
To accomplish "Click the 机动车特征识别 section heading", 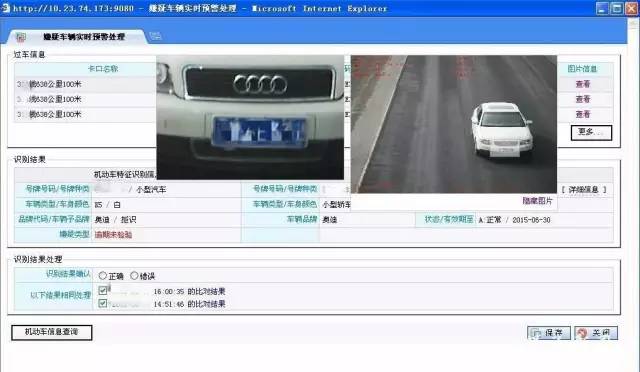I will click(x=124, y=175).
